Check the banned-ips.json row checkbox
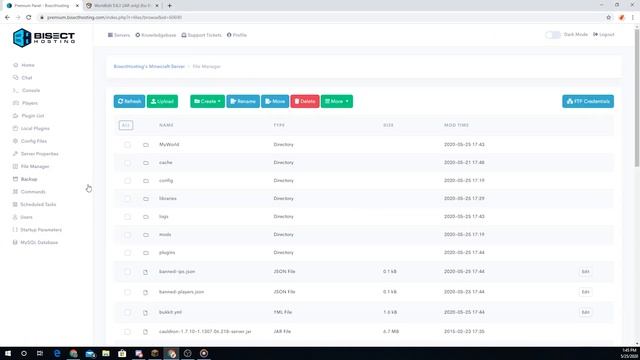Viewport: 640px width, 360px height. click(128, 272)
